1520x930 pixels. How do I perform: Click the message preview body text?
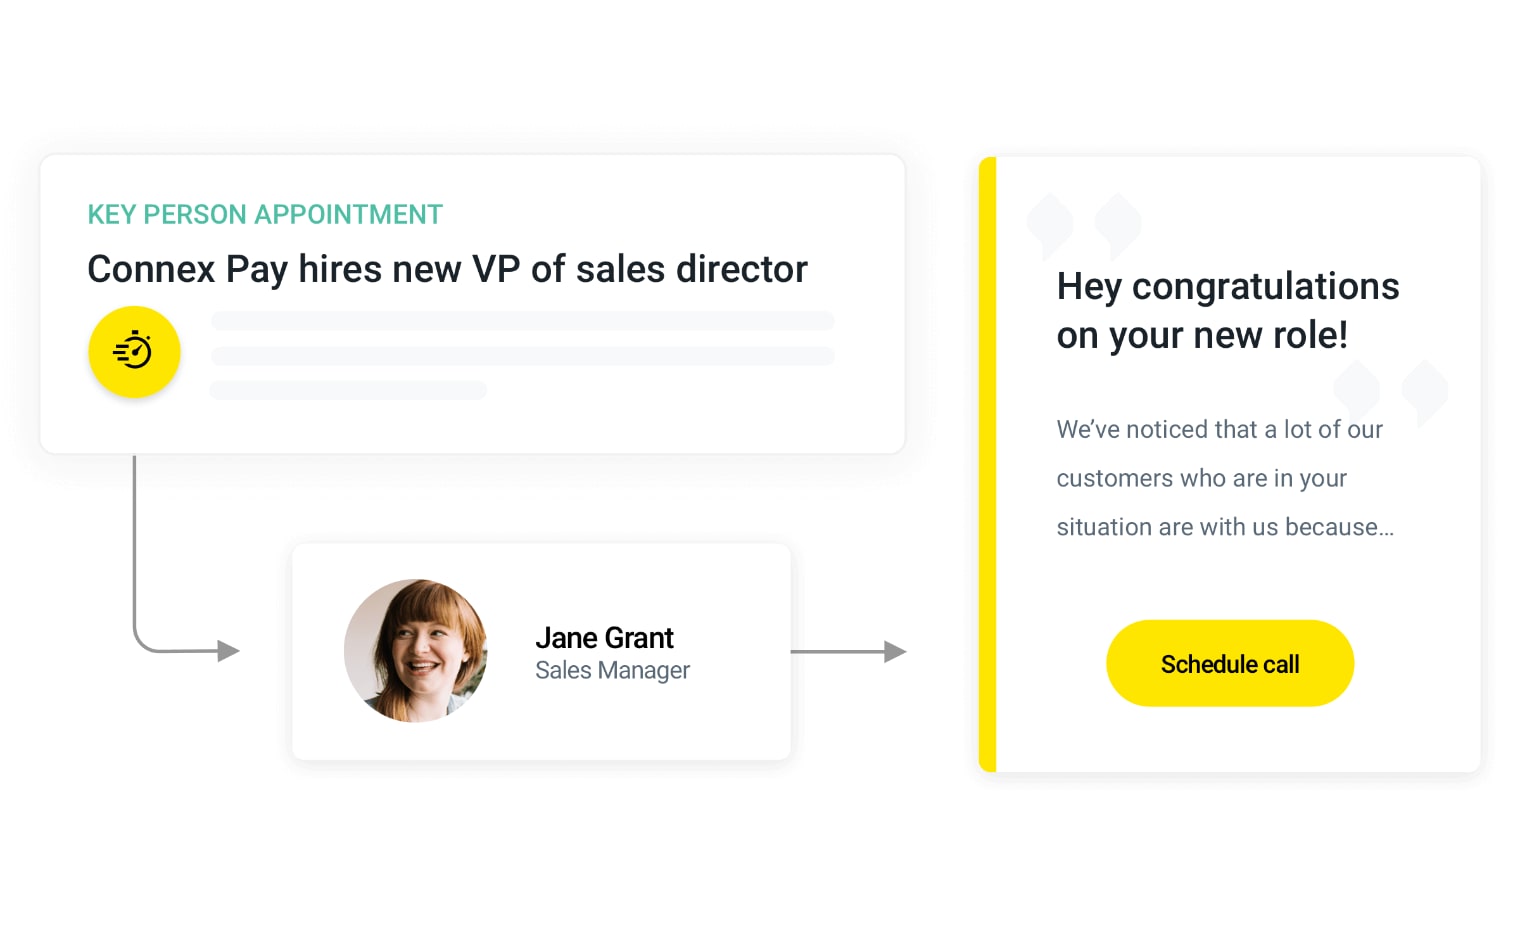pos(1224,478)
